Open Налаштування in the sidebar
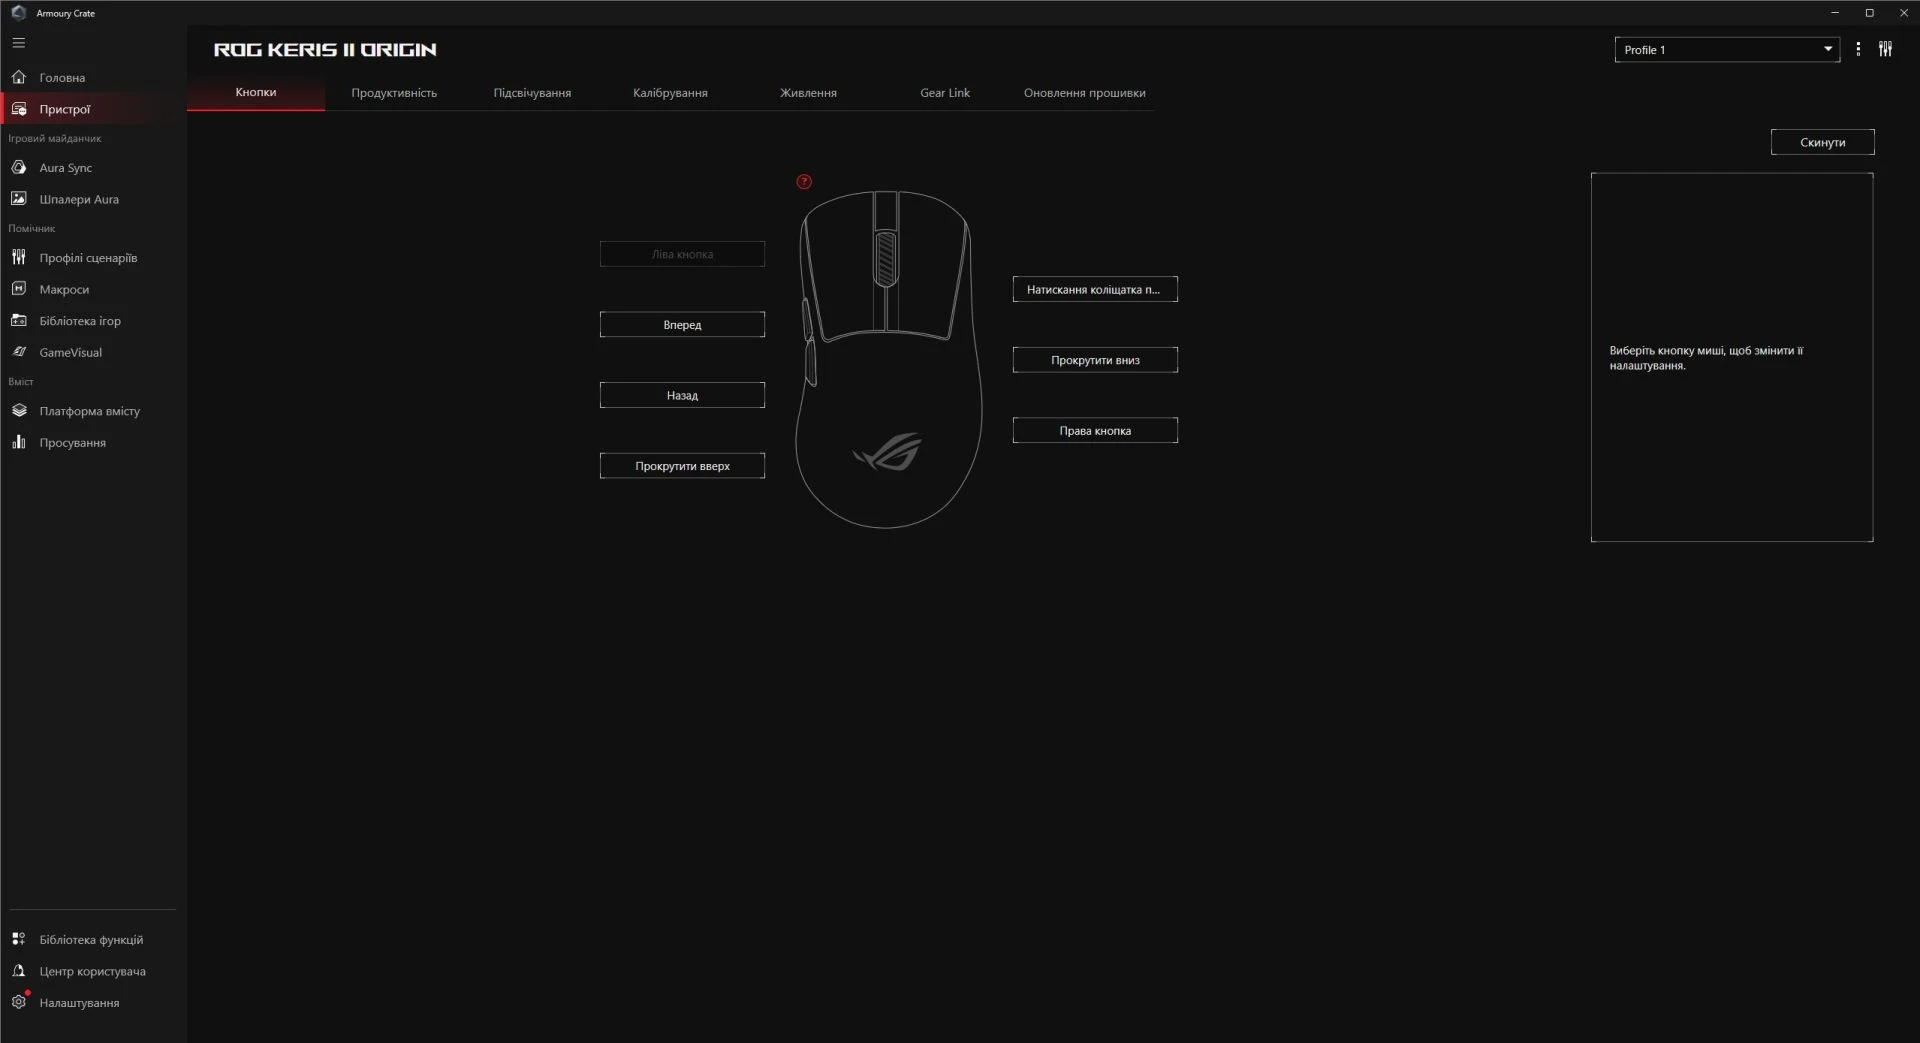Image resolution: width=1920 pixels, height=1043 pixels. pos(93,1002)
